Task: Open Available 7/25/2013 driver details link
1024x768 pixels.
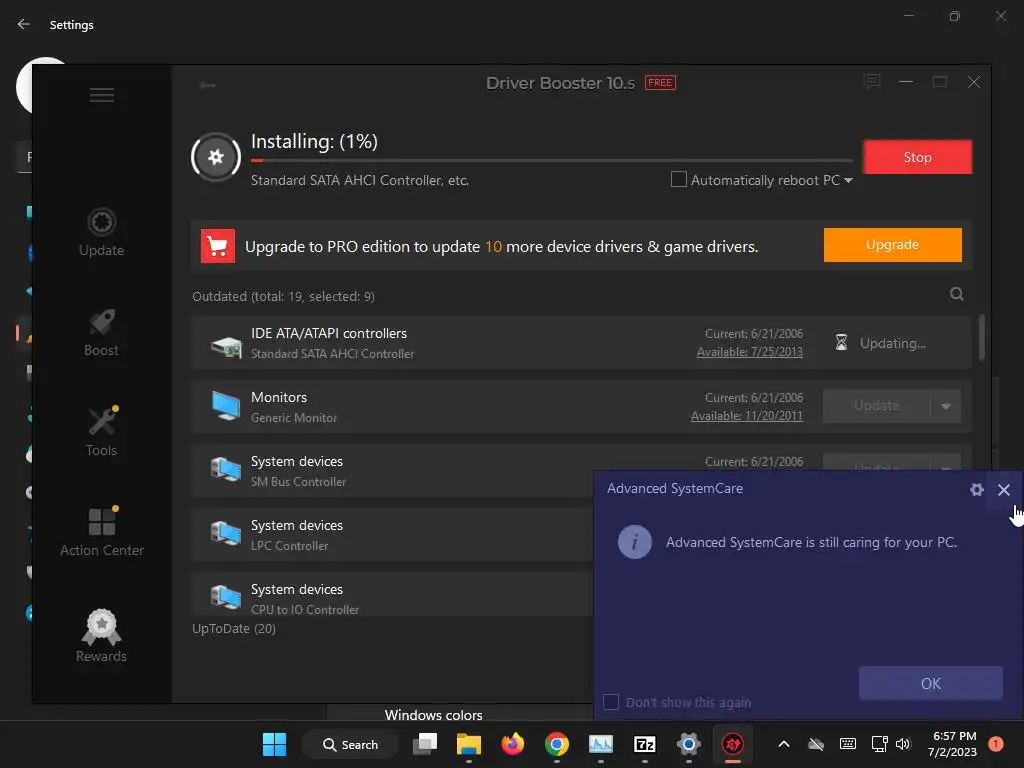Action: click(x=750, y=352)
